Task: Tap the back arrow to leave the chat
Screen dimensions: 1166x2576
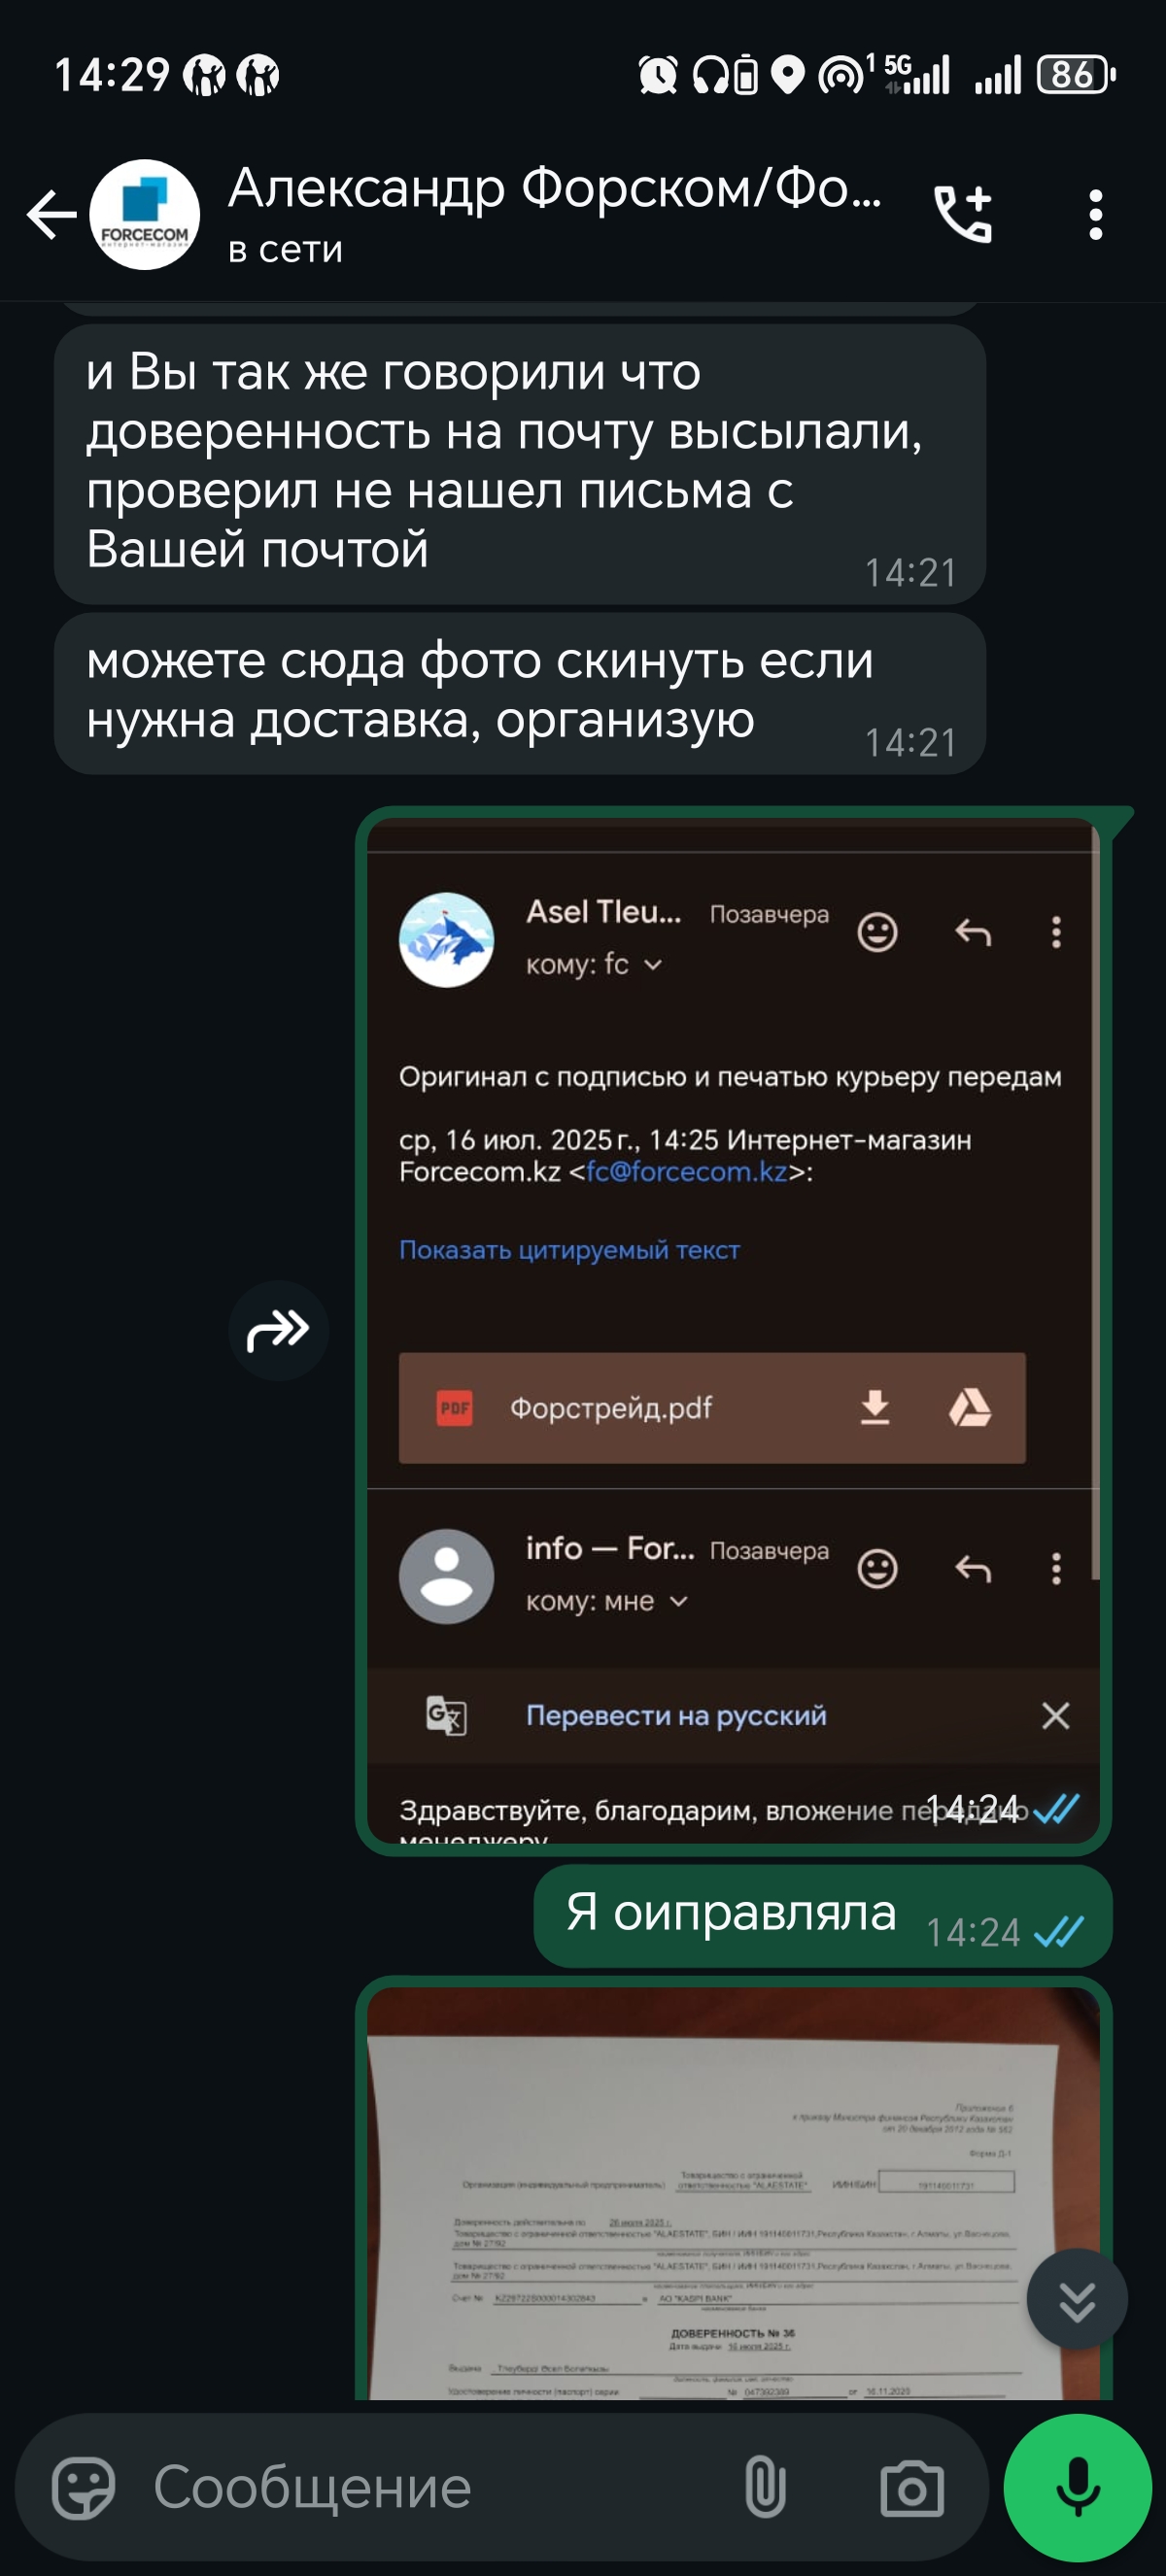Action: click(x=52, y=214)
